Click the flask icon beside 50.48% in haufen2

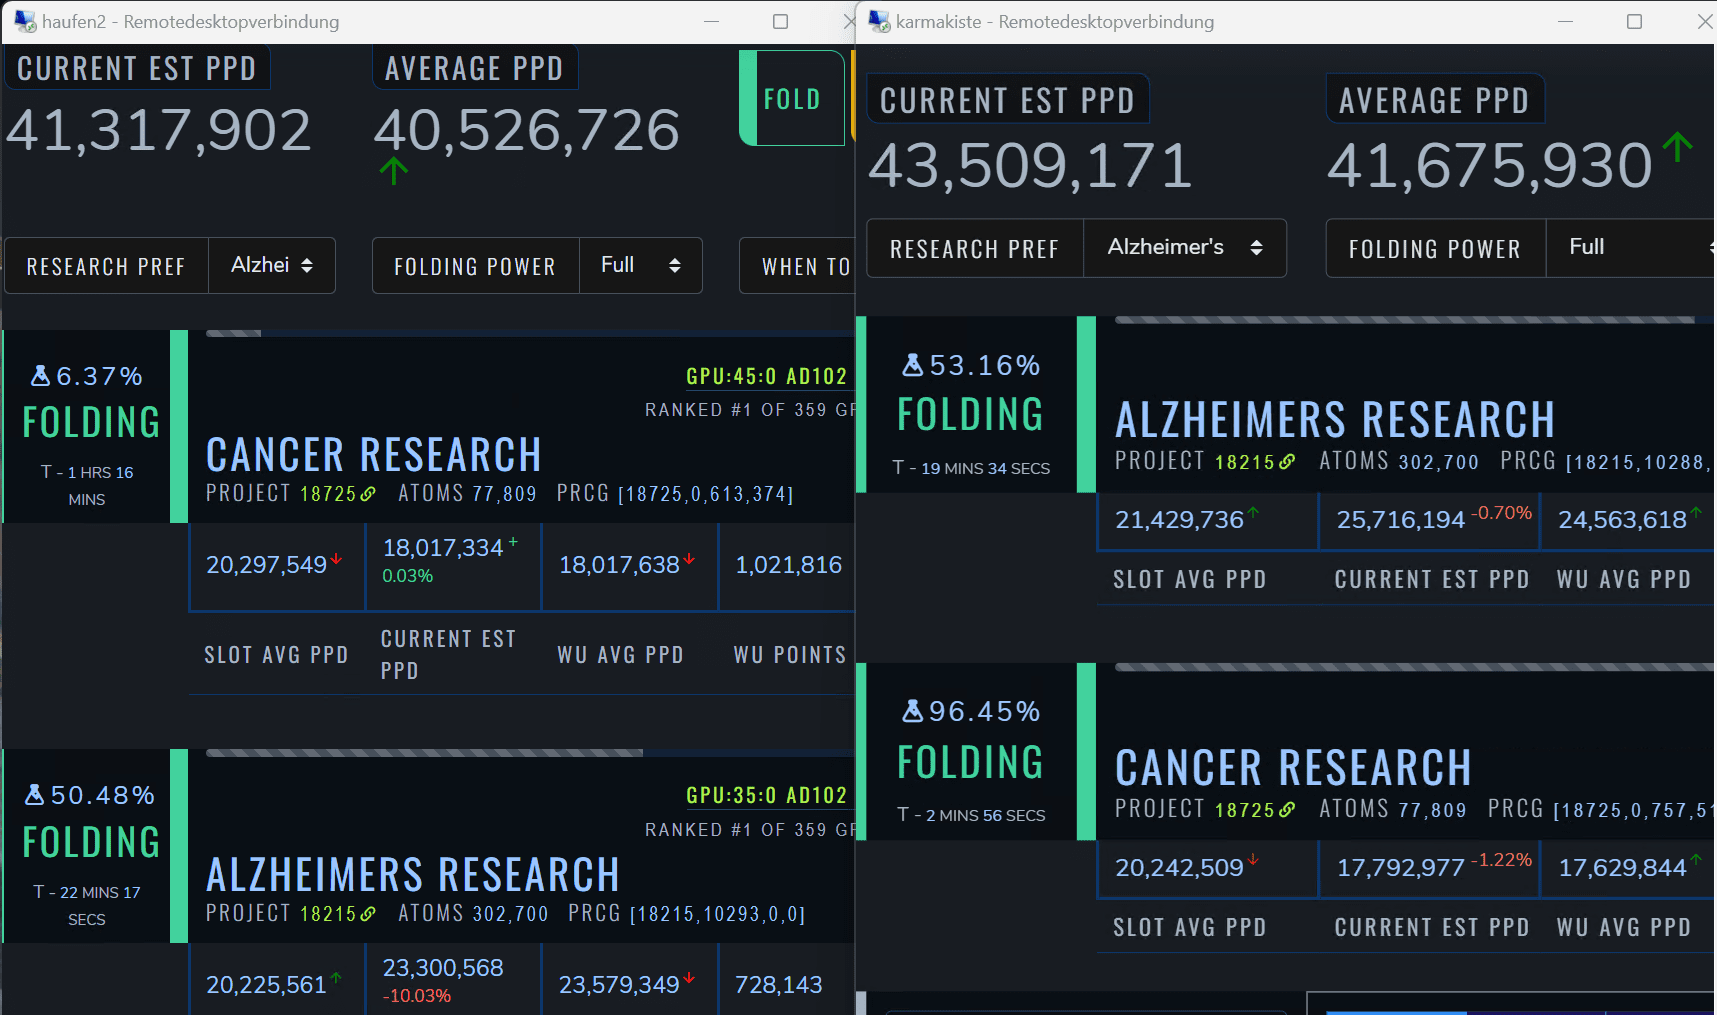click(35, 795)
